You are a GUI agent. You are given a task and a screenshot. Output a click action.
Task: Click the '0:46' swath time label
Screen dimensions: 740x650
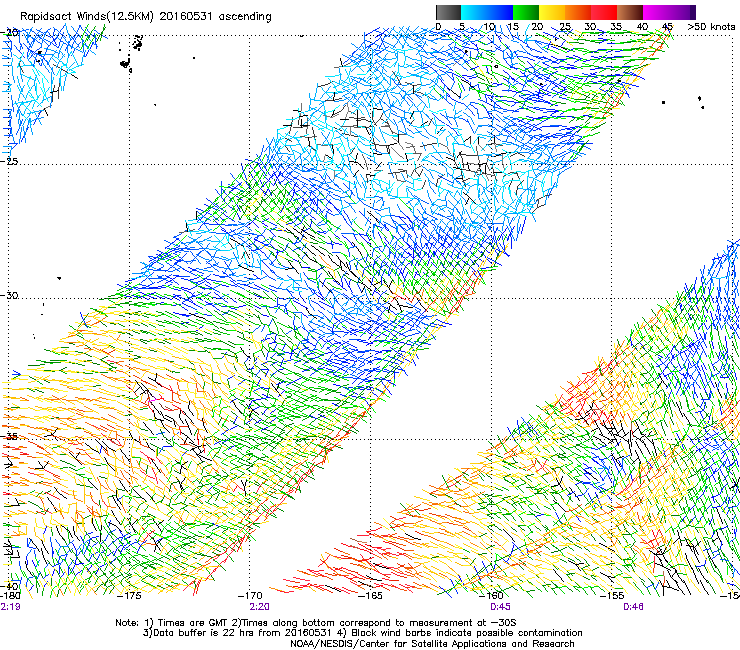(x=633, y=607)
